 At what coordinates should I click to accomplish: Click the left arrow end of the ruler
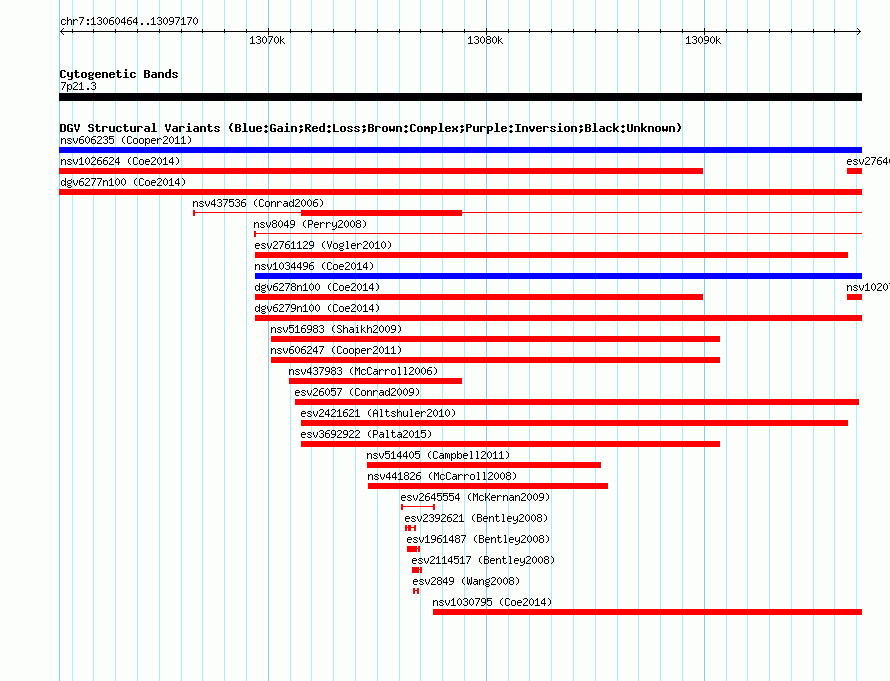click(62, 31)
